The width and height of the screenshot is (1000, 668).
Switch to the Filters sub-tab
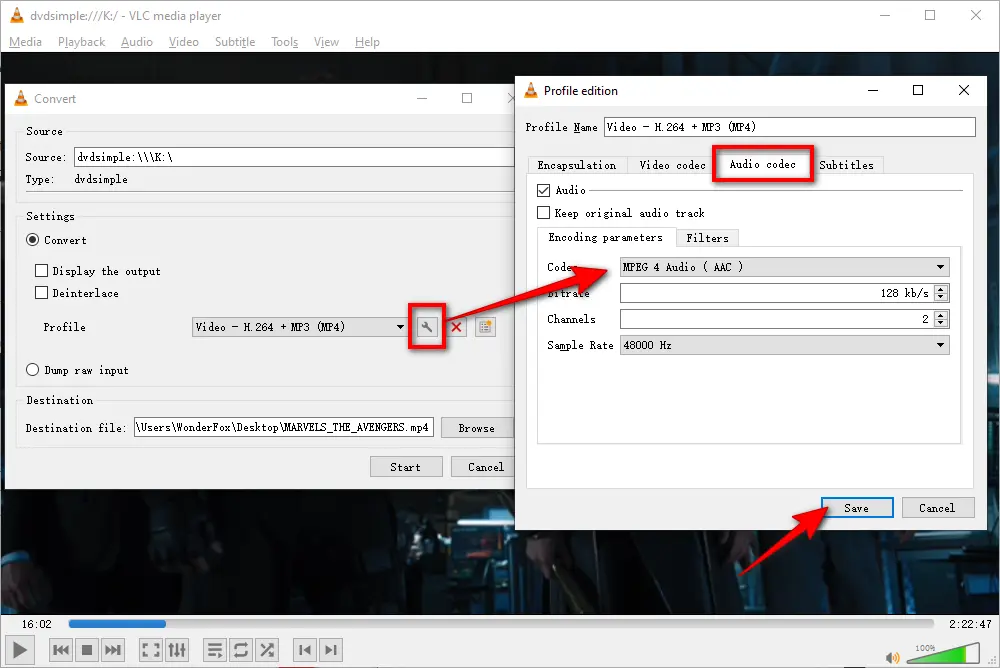(x=707, y=238)
